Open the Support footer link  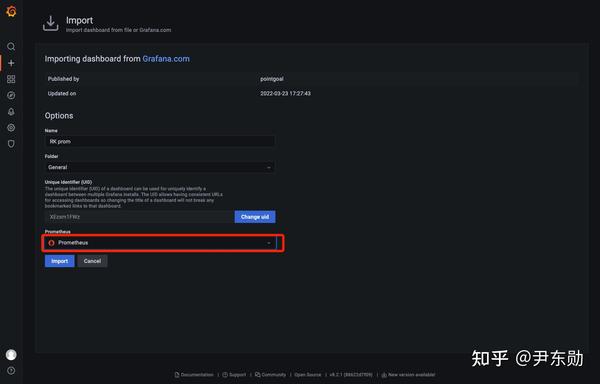[234, 375]
